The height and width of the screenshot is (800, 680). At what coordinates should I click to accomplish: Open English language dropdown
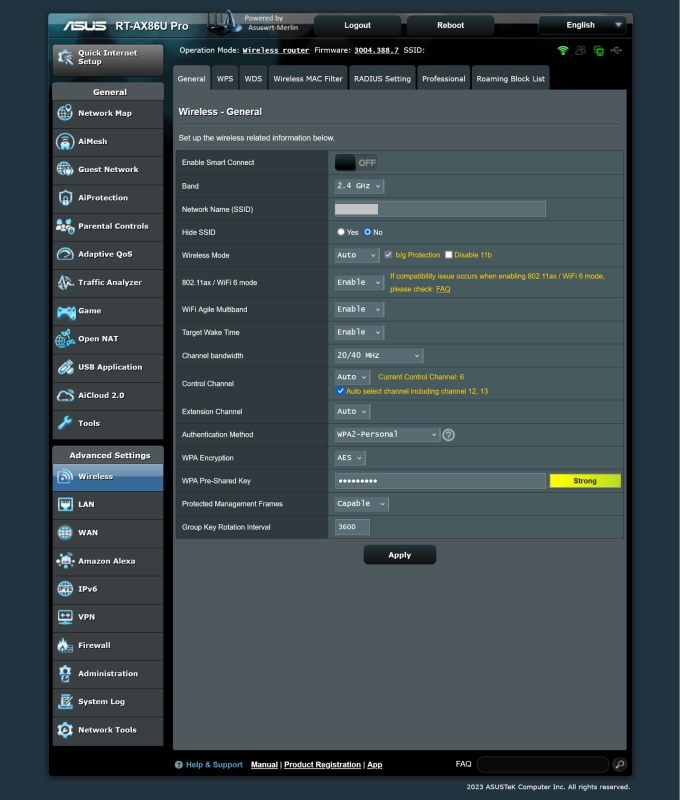coord(582,25)
